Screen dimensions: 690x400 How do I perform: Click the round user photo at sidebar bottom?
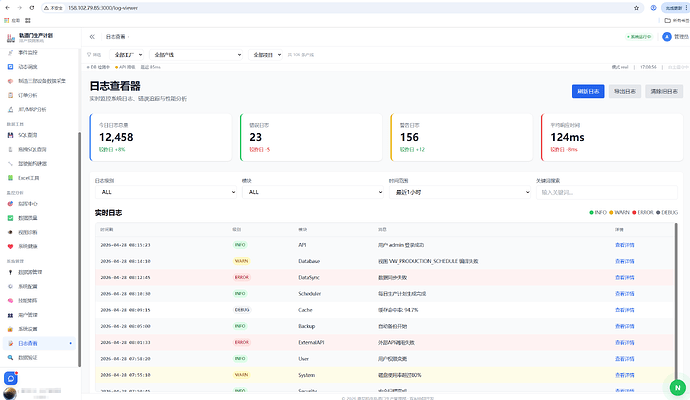(x=10, y=393)
